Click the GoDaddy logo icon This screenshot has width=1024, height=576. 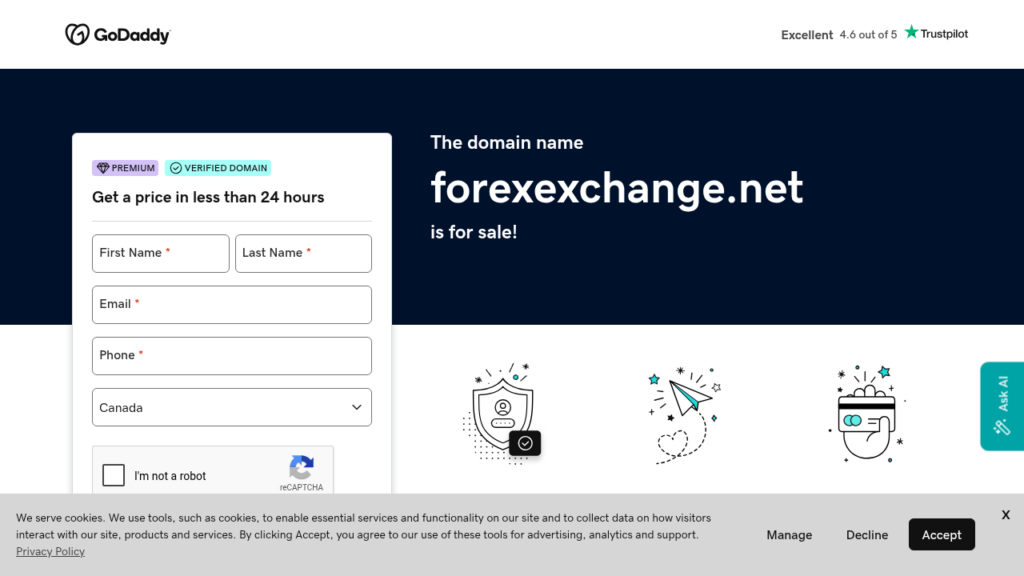coord(76,33)
